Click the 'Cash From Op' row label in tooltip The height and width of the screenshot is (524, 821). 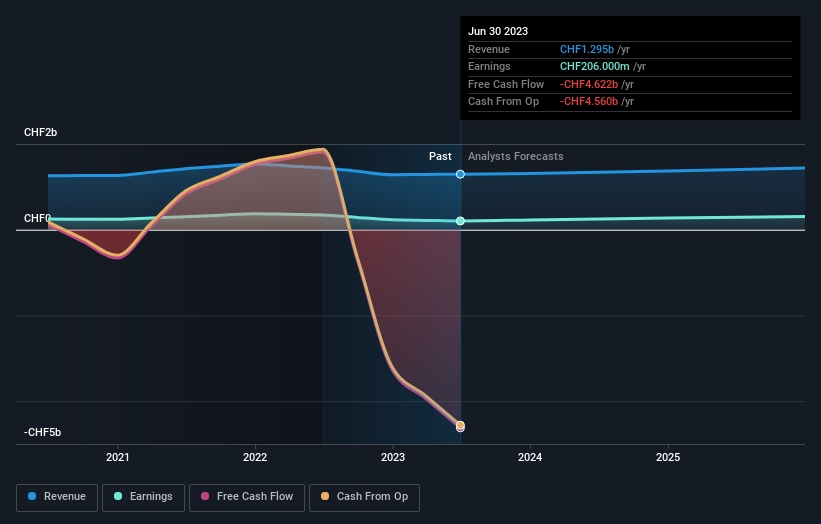coord(503,102)
